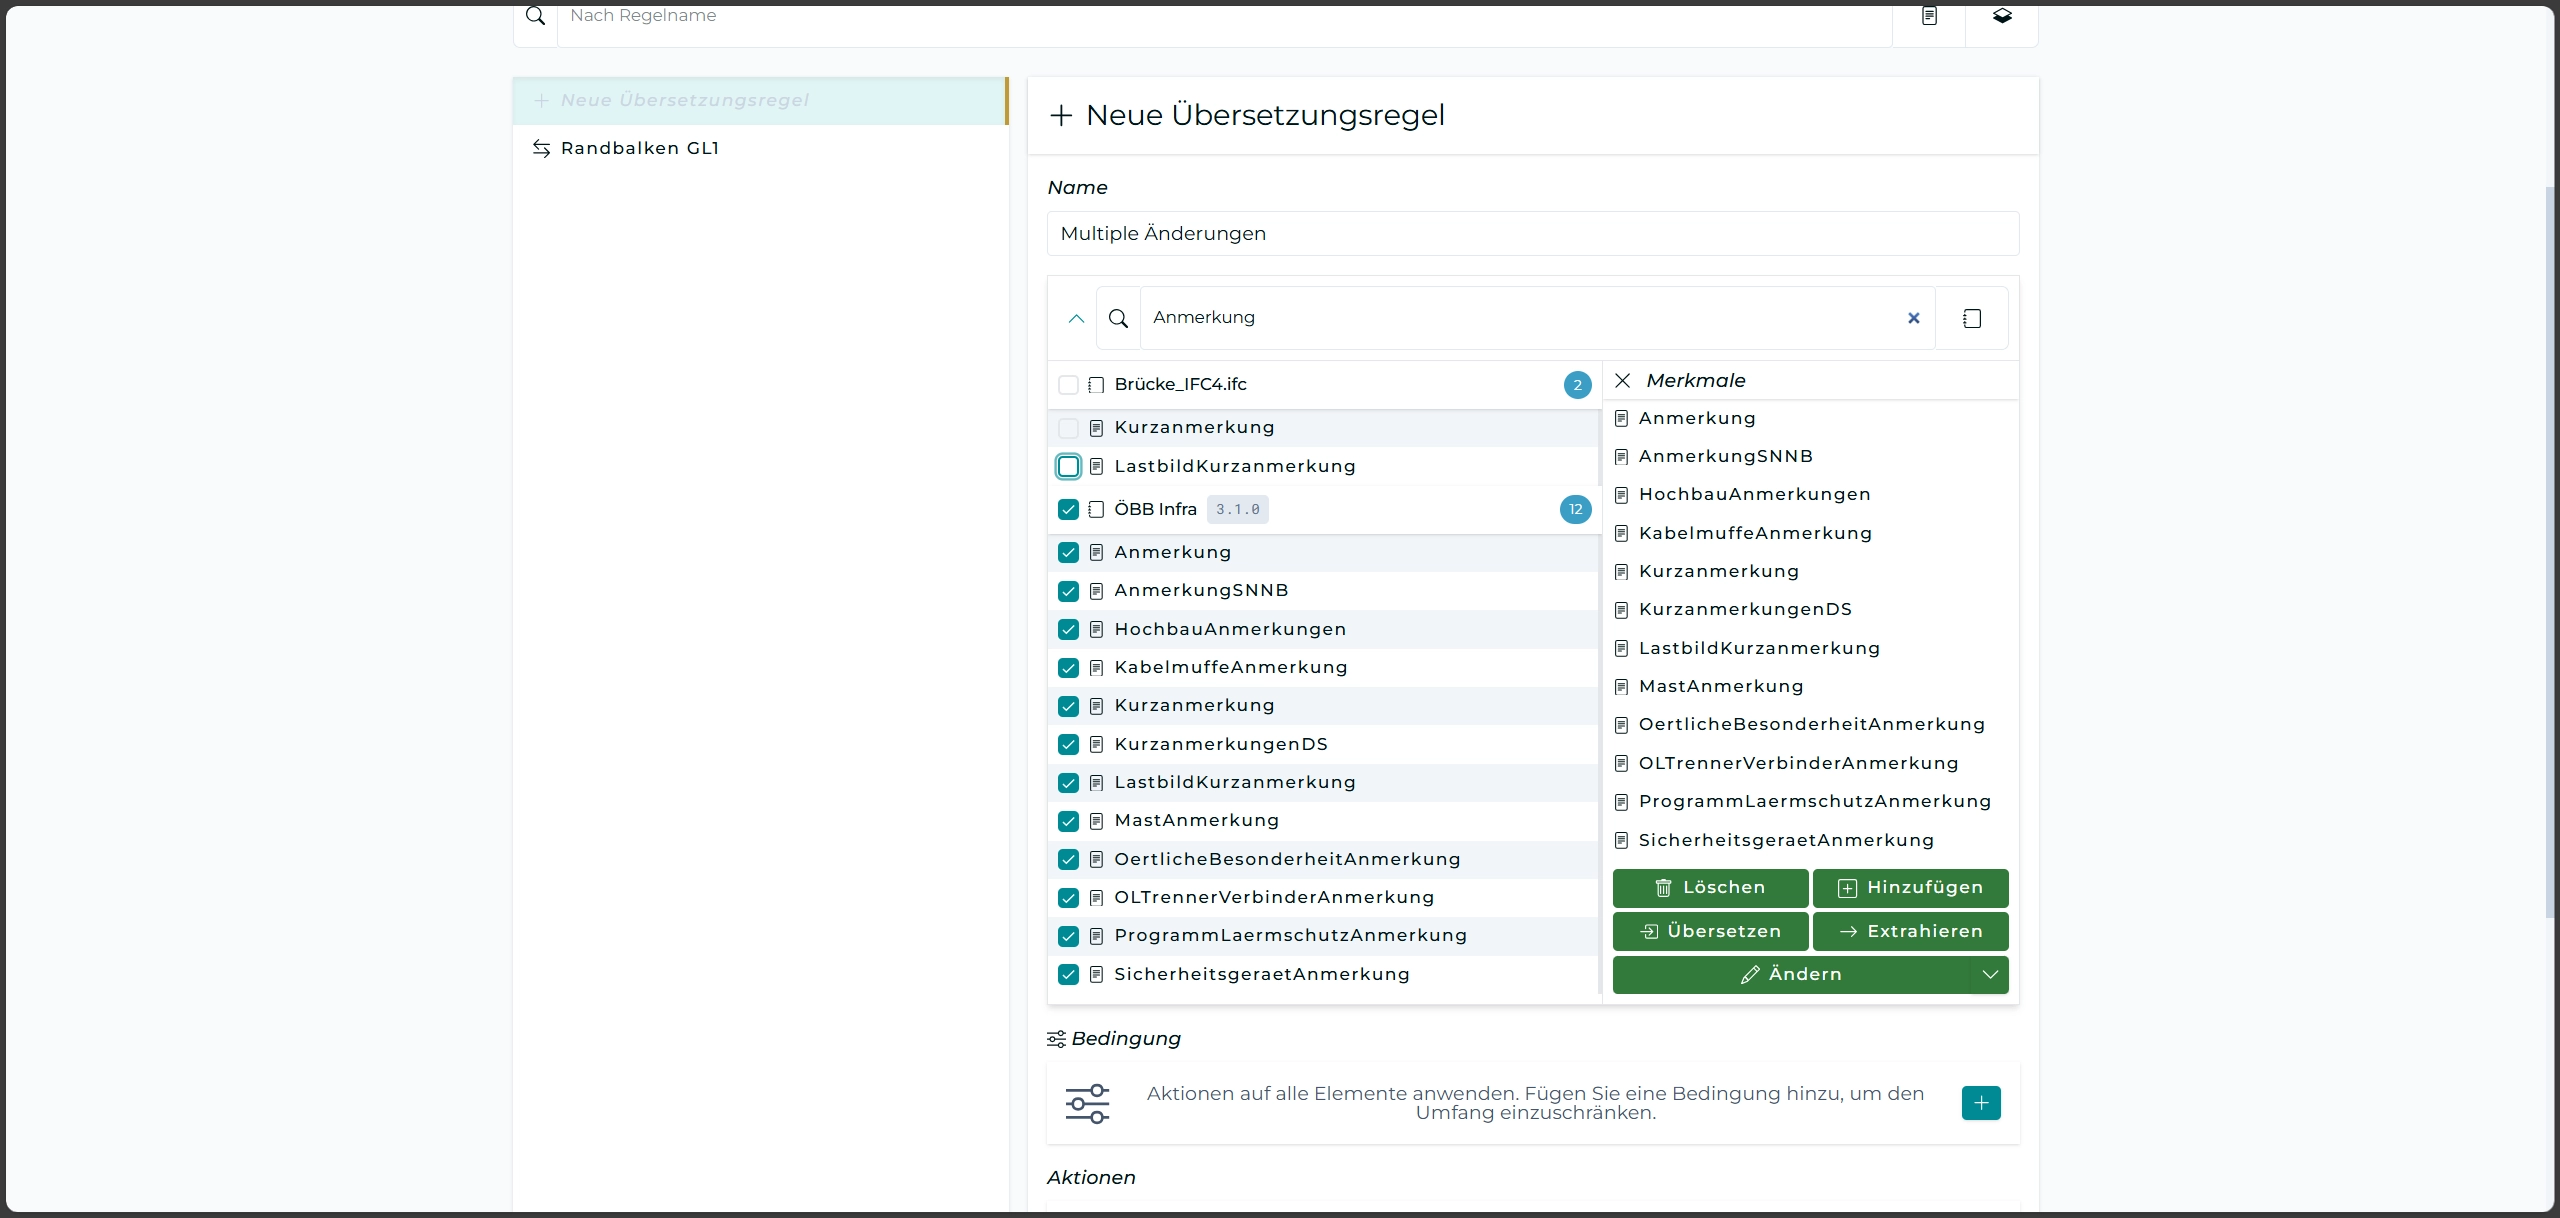2560x1218 pixels.
Task: Uncheck MastAnmerkung in ÖBB Infra list
Action: tap(1068, 821)
